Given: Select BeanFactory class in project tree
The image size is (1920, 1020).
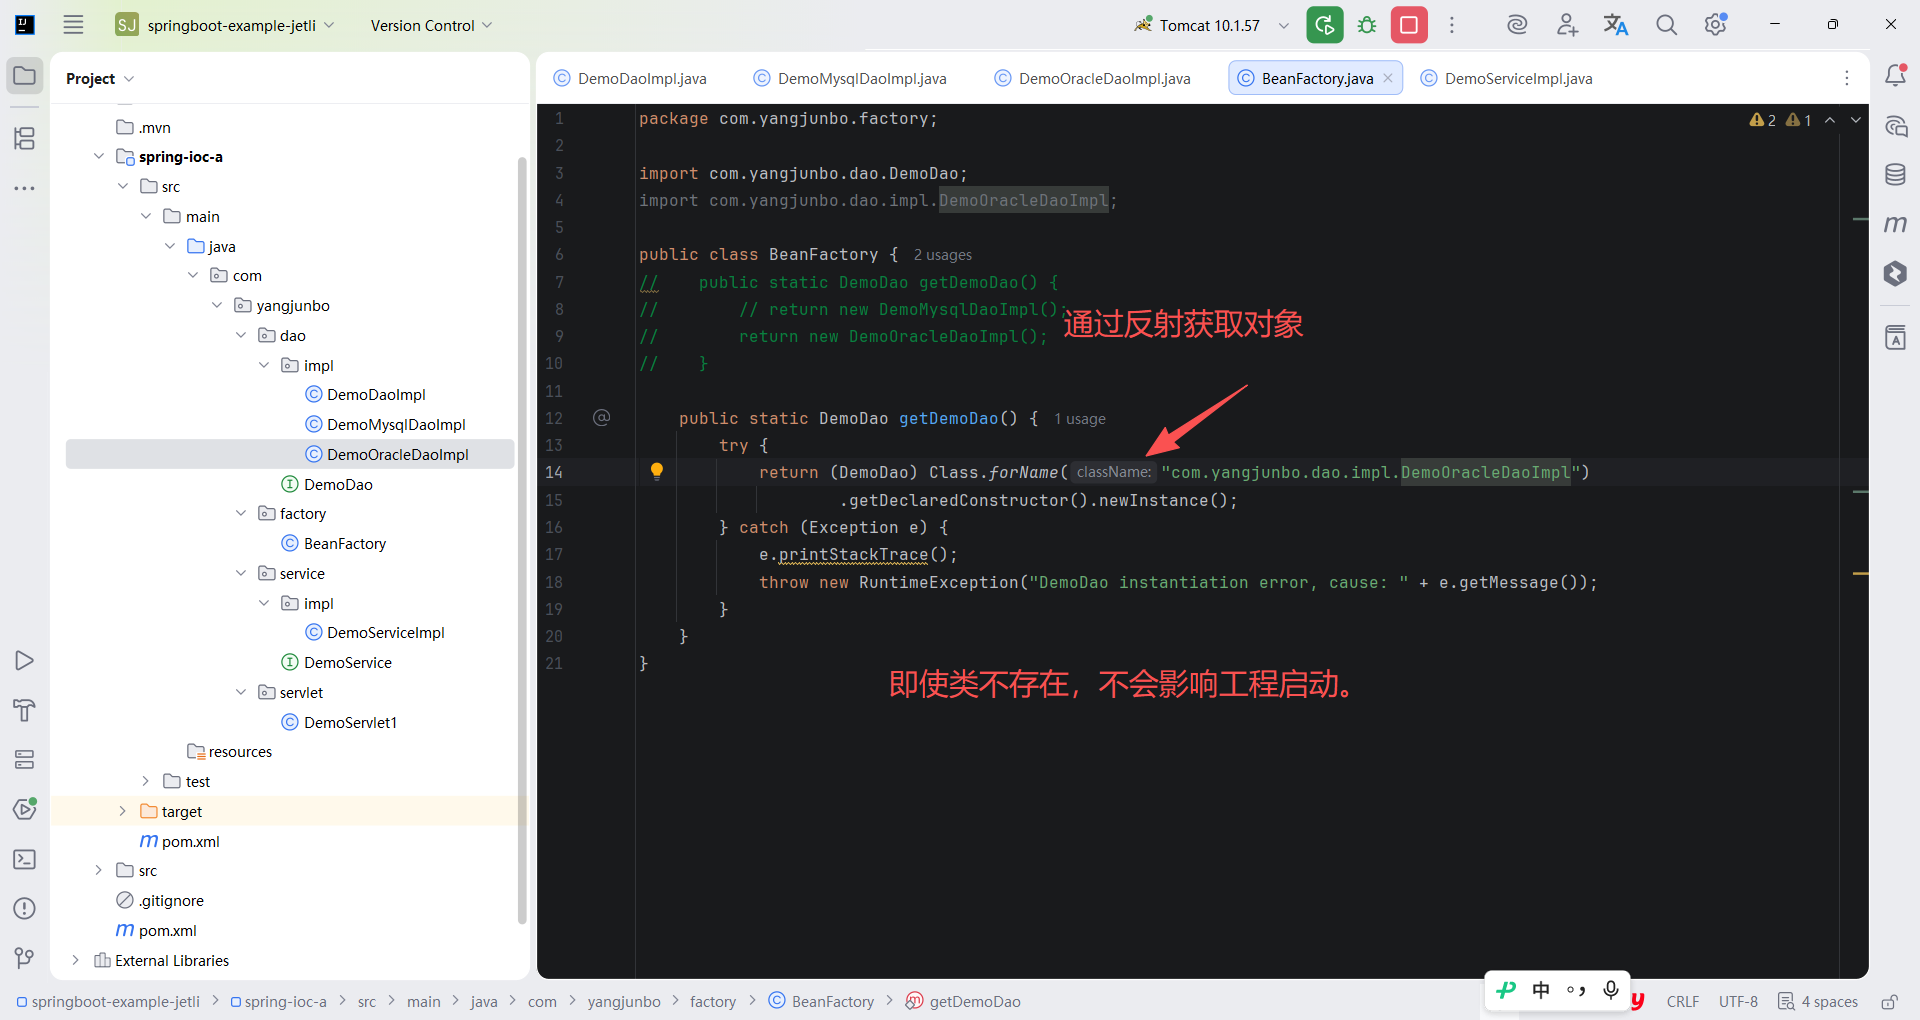Looking at the screenshot, I should (333, 543).
